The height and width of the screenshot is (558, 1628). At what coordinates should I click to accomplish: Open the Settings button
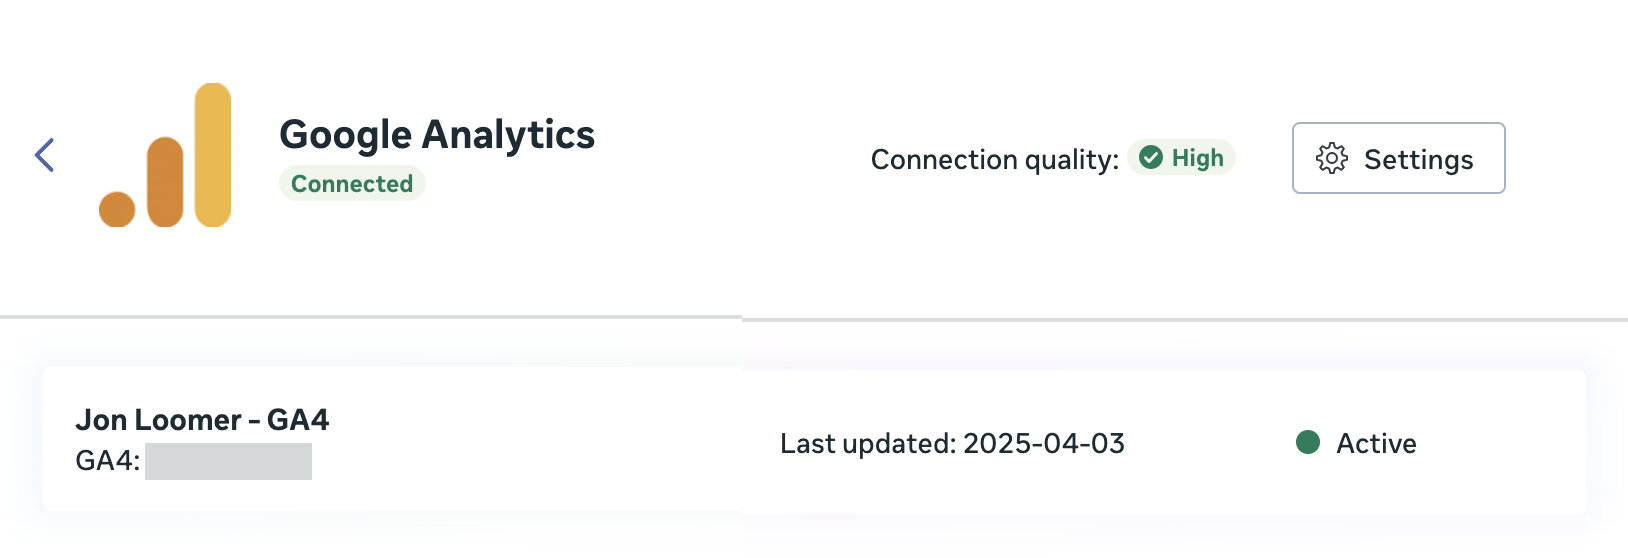(x=1398, y=158)
